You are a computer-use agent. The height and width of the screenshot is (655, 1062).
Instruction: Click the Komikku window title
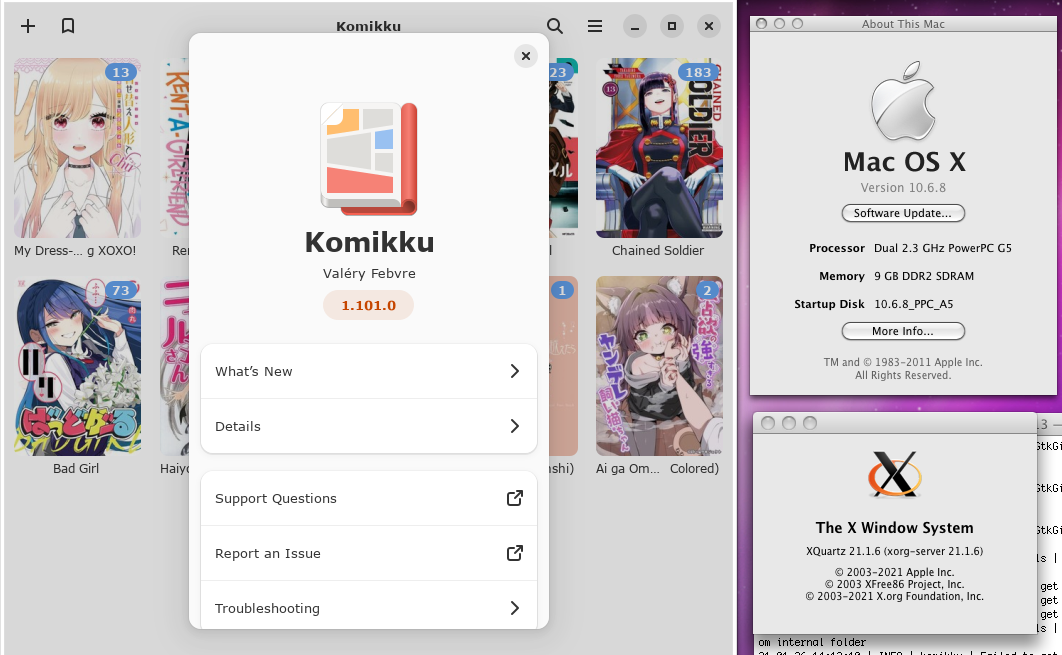coord(368,26)
